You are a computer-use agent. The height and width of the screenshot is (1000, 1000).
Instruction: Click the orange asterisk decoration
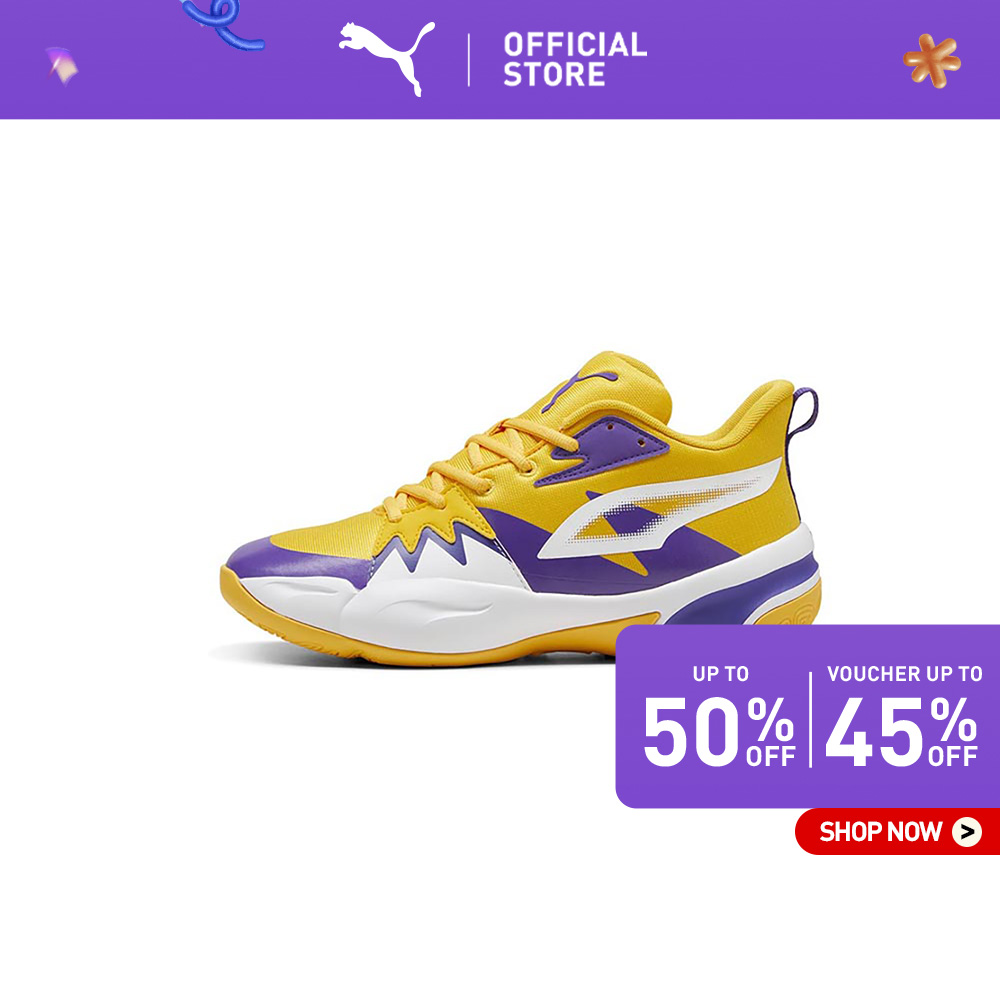coord(932,61)
